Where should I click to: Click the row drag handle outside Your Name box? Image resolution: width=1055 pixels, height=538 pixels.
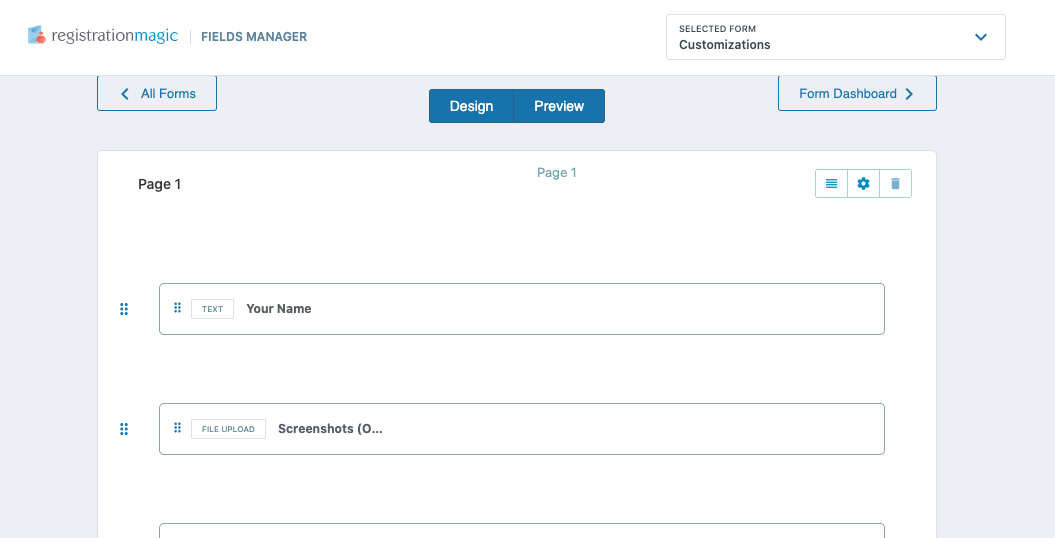(x=124, y=309)
